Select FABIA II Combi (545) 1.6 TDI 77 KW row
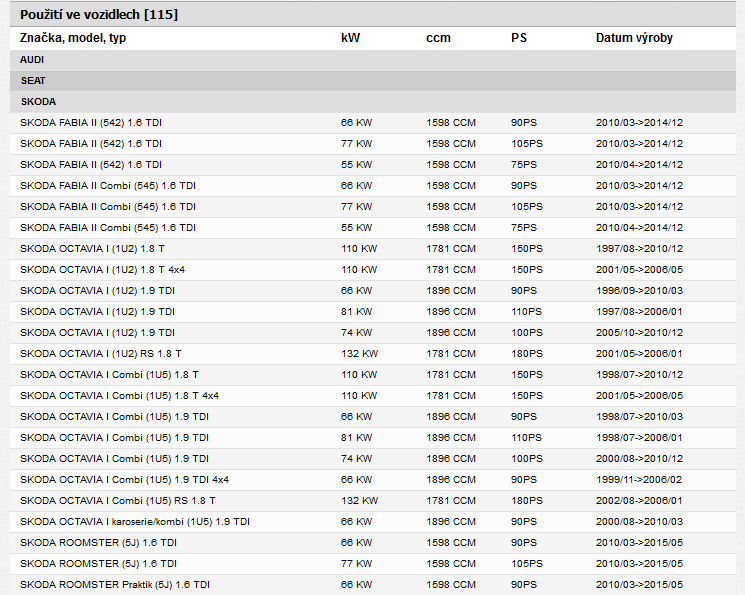The height and width of the screenshot is (595, 745). 372,207
